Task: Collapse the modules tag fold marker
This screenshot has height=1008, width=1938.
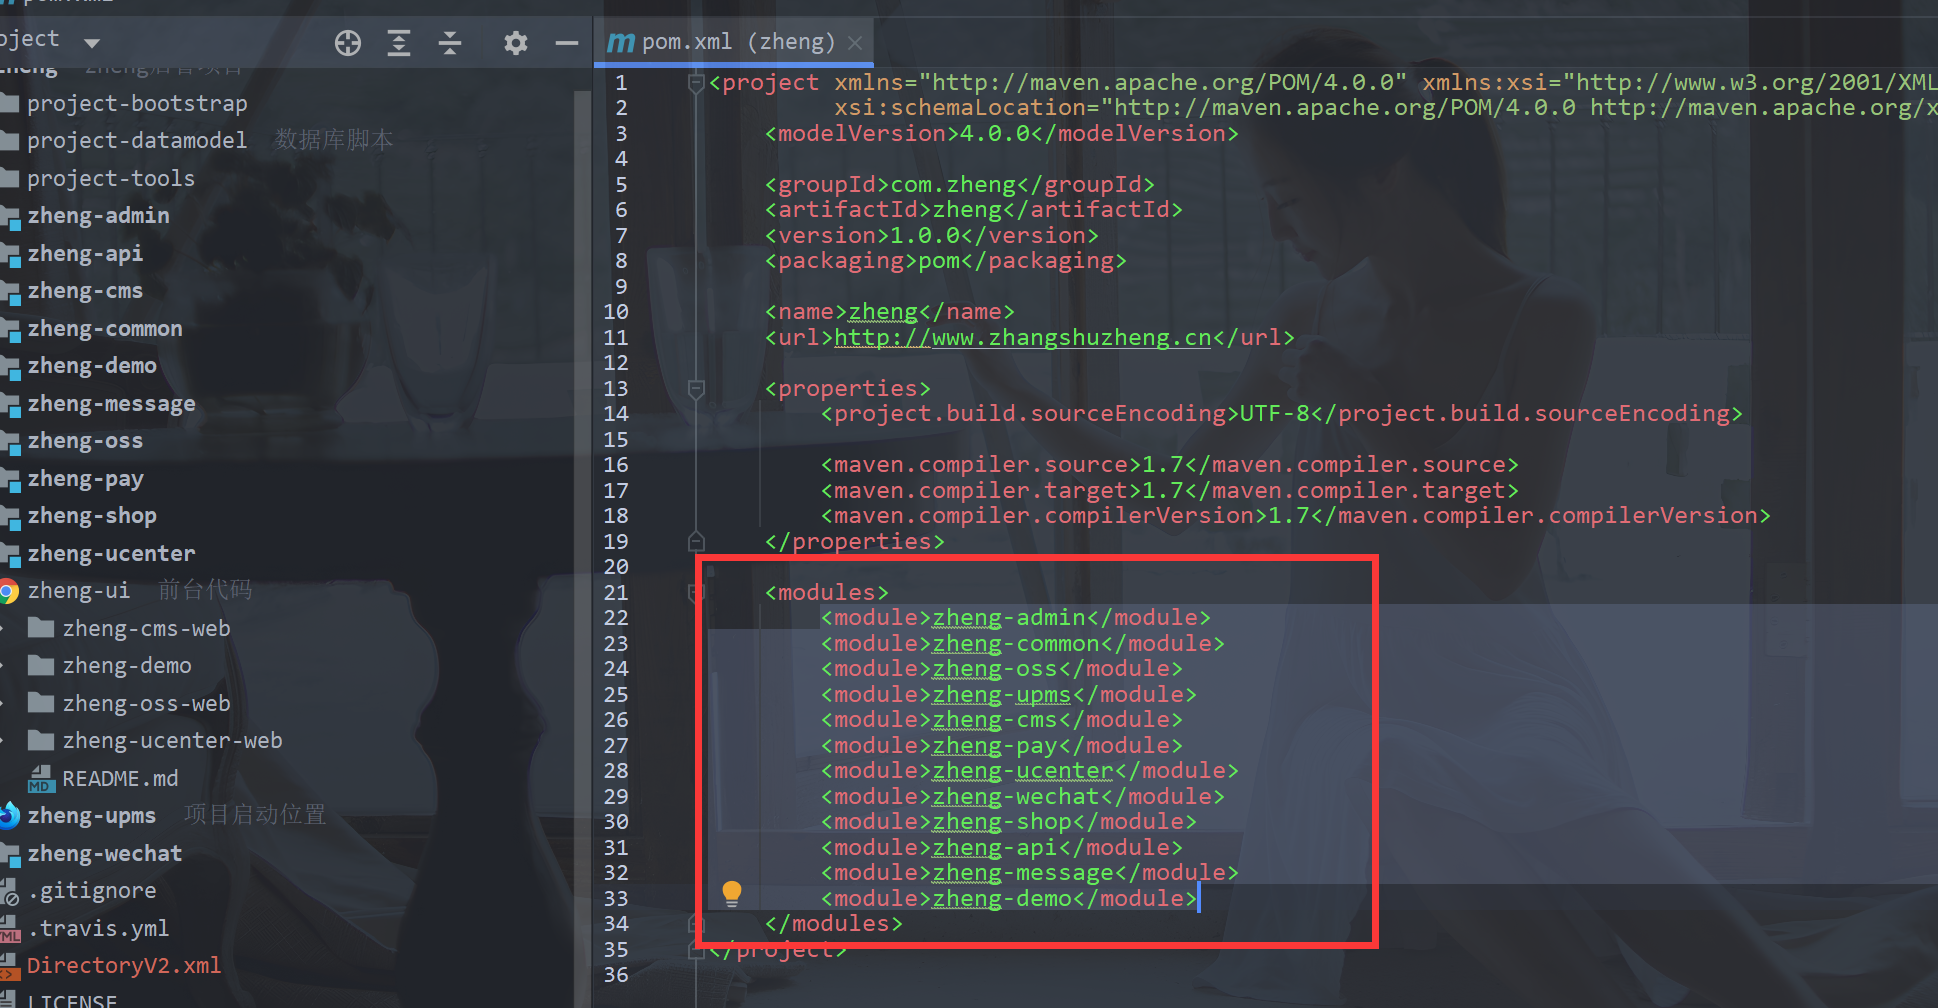Action: (696, 593)
